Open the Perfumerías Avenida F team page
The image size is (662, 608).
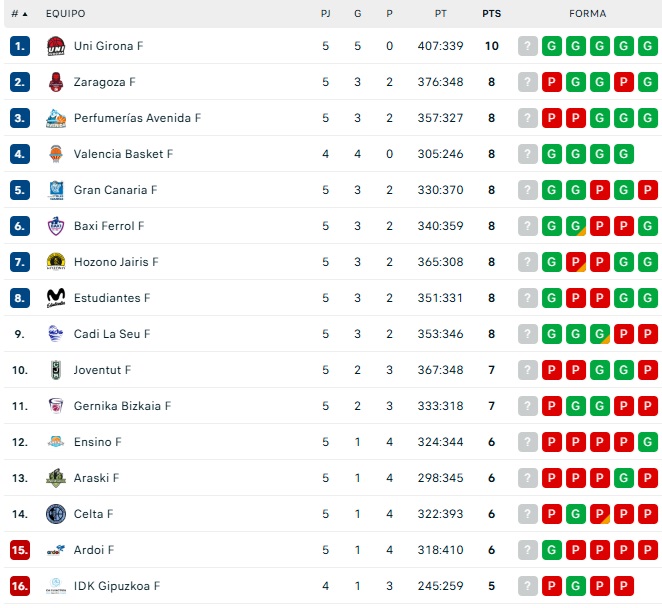click(x=137, y=118)
